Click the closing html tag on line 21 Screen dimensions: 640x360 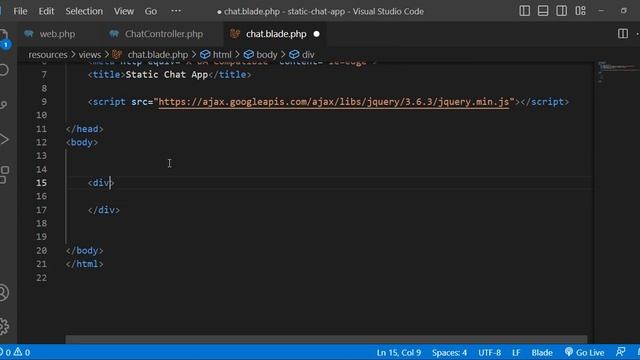84,264
